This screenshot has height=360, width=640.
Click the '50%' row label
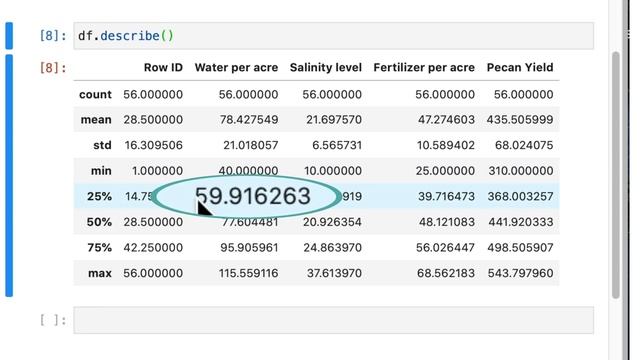pyautogui.click(x=99, y=222)
